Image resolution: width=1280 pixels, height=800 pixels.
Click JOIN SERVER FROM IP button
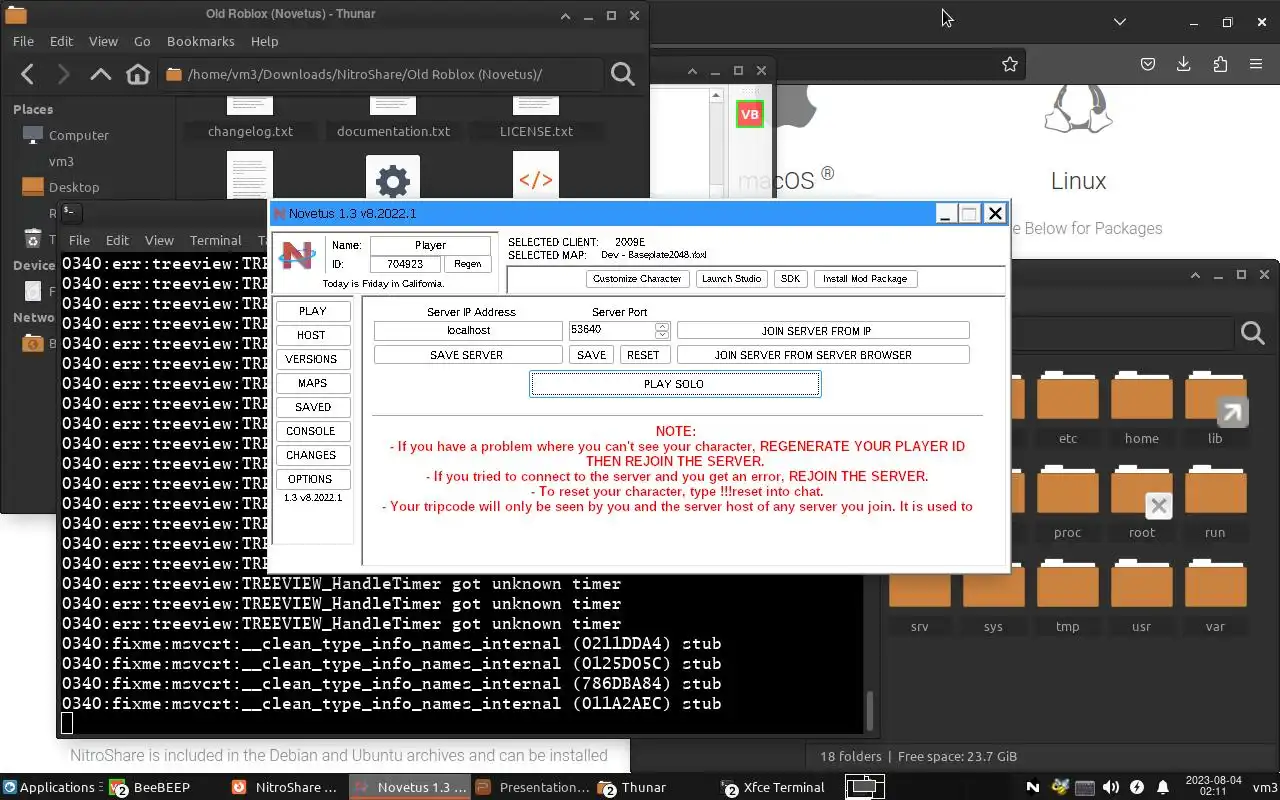pyautogui.click(x=823, y=331)
